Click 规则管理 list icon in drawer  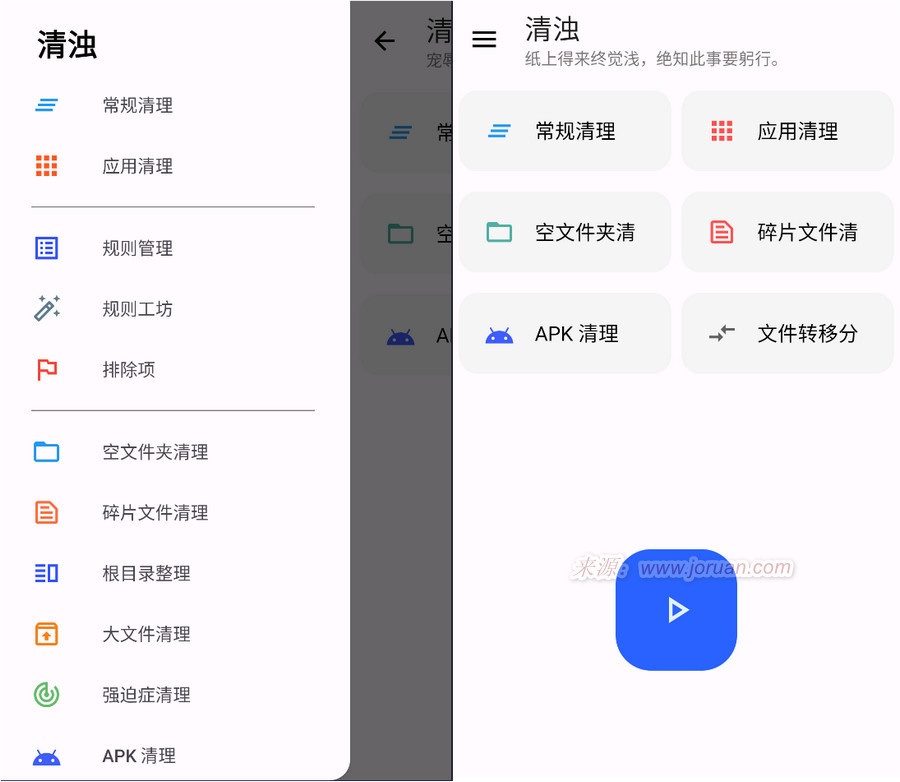[x=47, y=249]
